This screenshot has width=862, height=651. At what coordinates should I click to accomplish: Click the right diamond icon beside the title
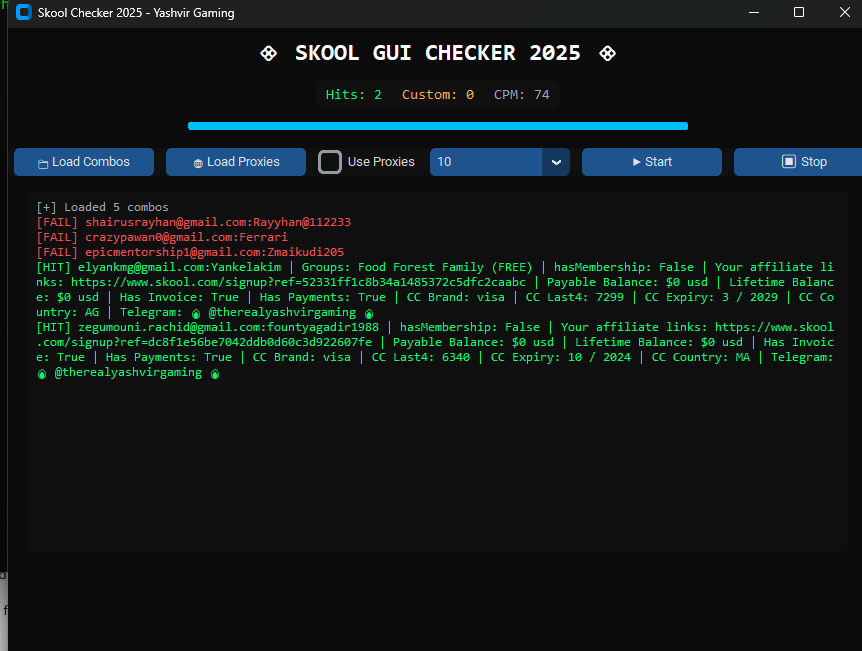pos(607,53)
